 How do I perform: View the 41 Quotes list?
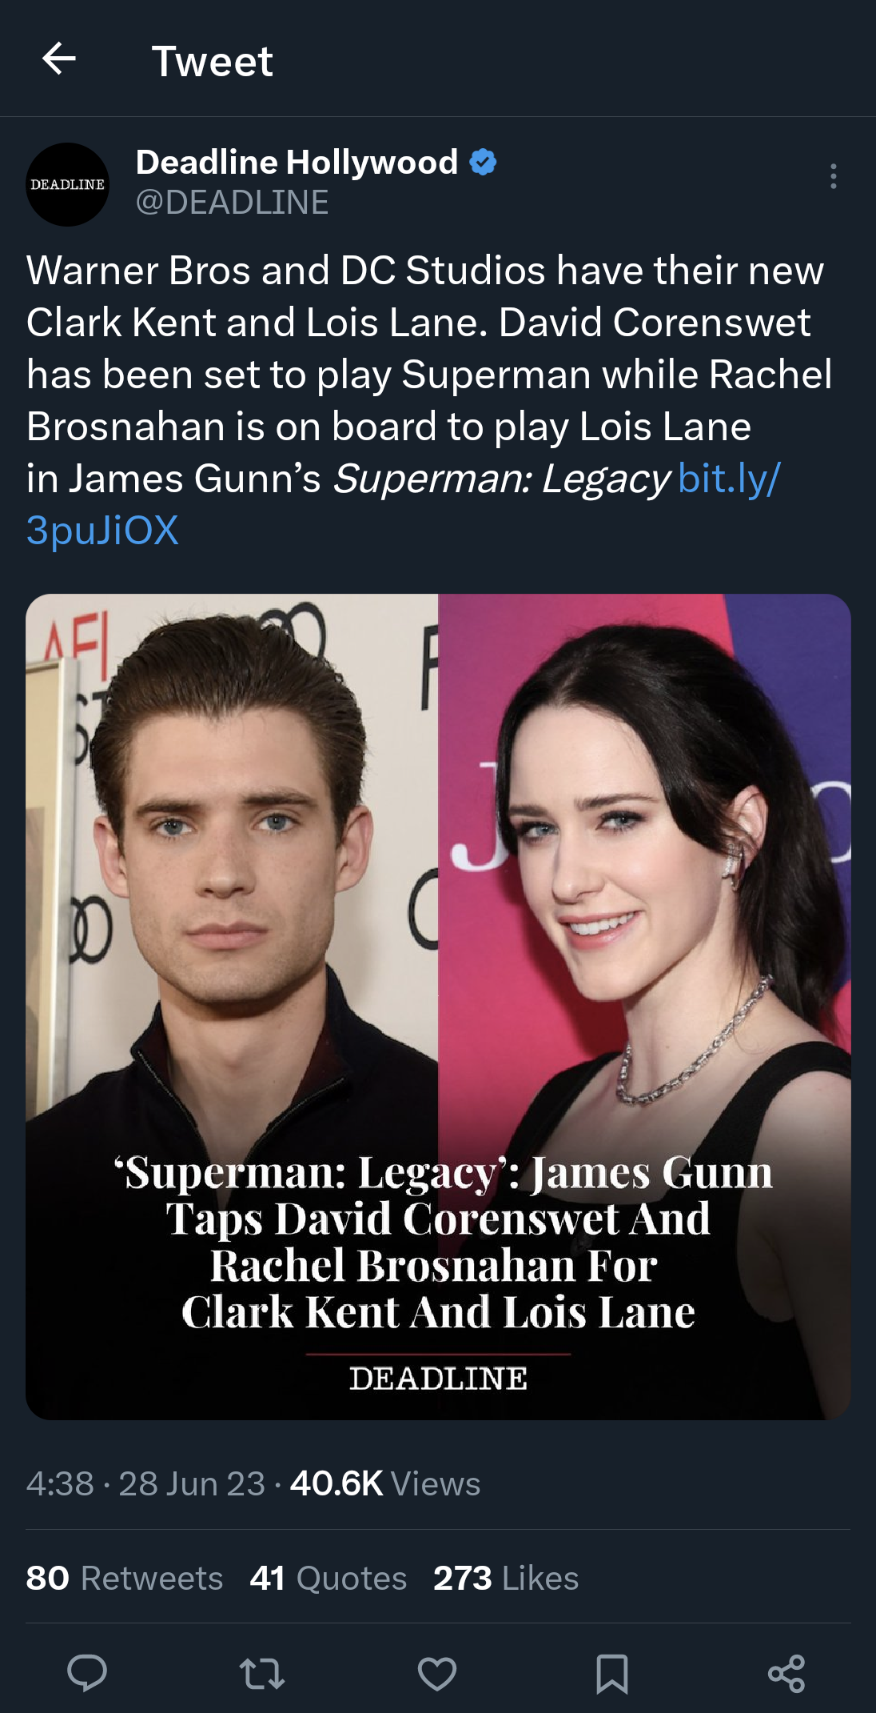point(328,1578)
